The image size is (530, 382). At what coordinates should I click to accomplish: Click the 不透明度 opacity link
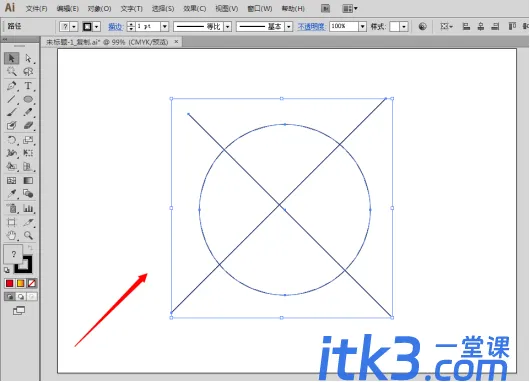pyautogui.click(x=311, y=26)
